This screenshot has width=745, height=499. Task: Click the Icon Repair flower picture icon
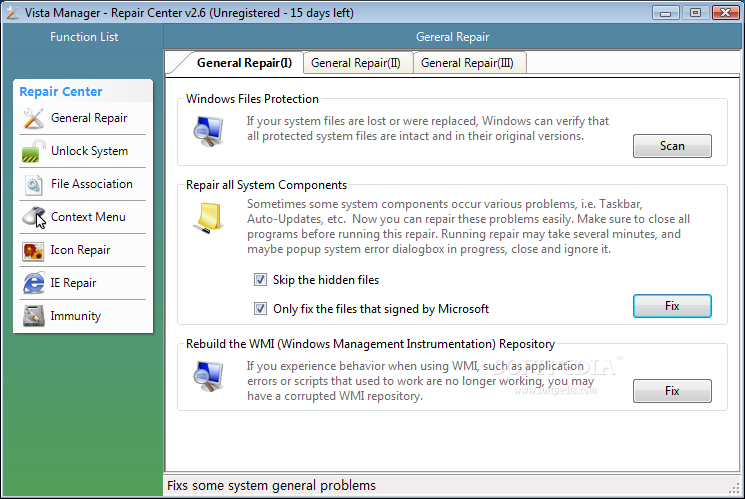(x=33, y=250)
